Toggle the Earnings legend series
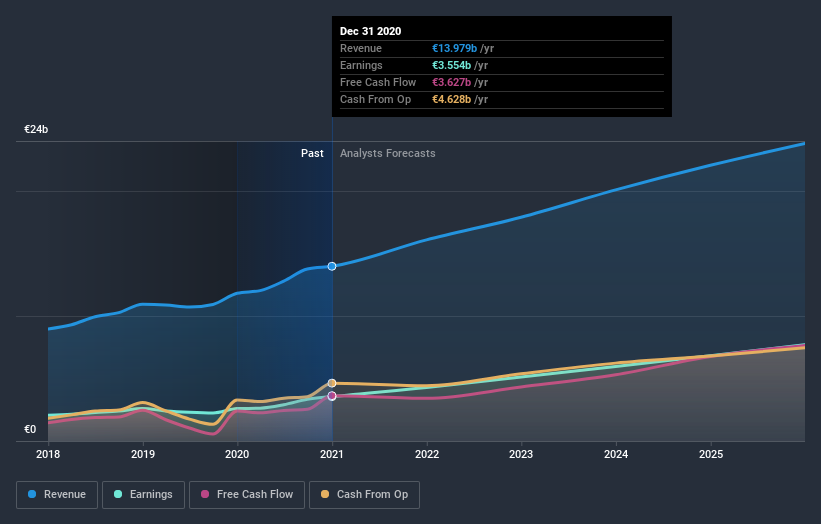This screenshot has width=821, height=524. (143, 495)
